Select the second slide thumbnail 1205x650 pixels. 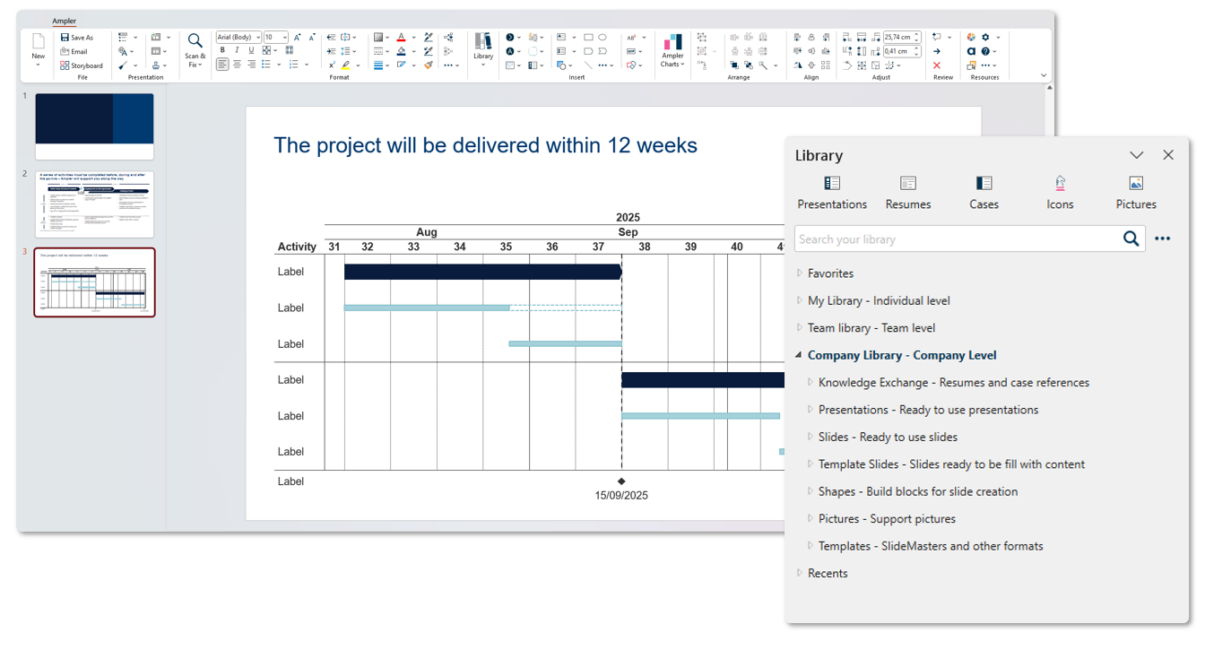(95, 204)
